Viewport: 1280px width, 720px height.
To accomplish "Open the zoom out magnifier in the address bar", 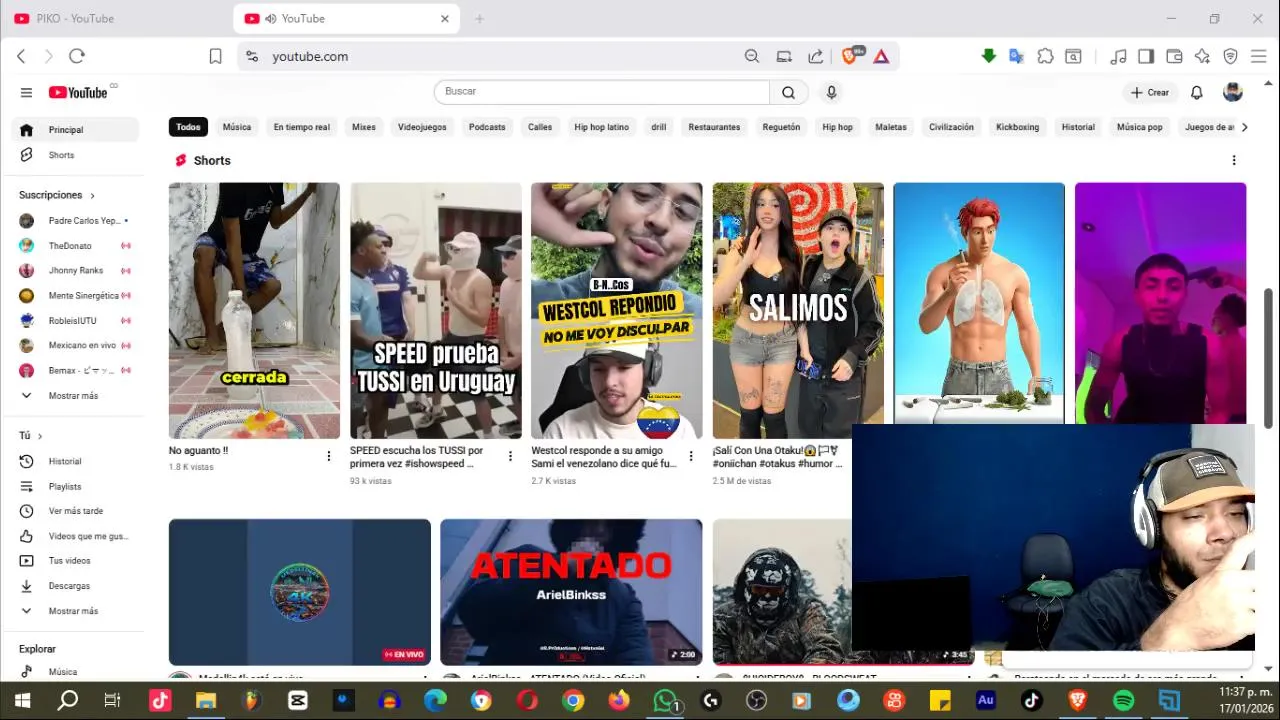I will pyautogui.click(x=752, y=56).
